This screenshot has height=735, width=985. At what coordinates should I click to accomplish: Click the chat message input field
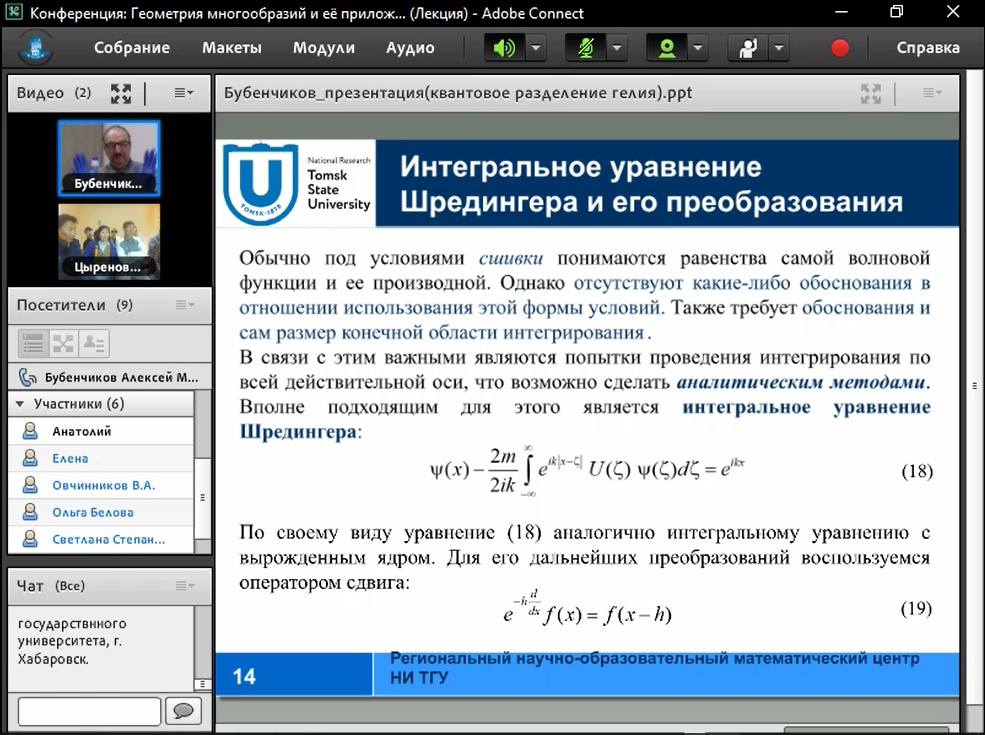tap(89, 711)
